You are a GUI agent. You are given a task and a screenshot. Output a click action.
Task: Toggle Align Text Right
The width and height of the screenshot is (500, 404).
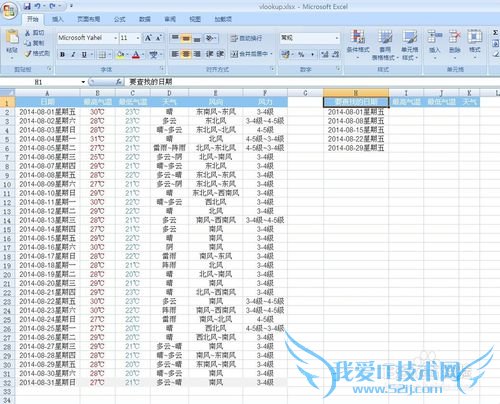coord(197,54)
